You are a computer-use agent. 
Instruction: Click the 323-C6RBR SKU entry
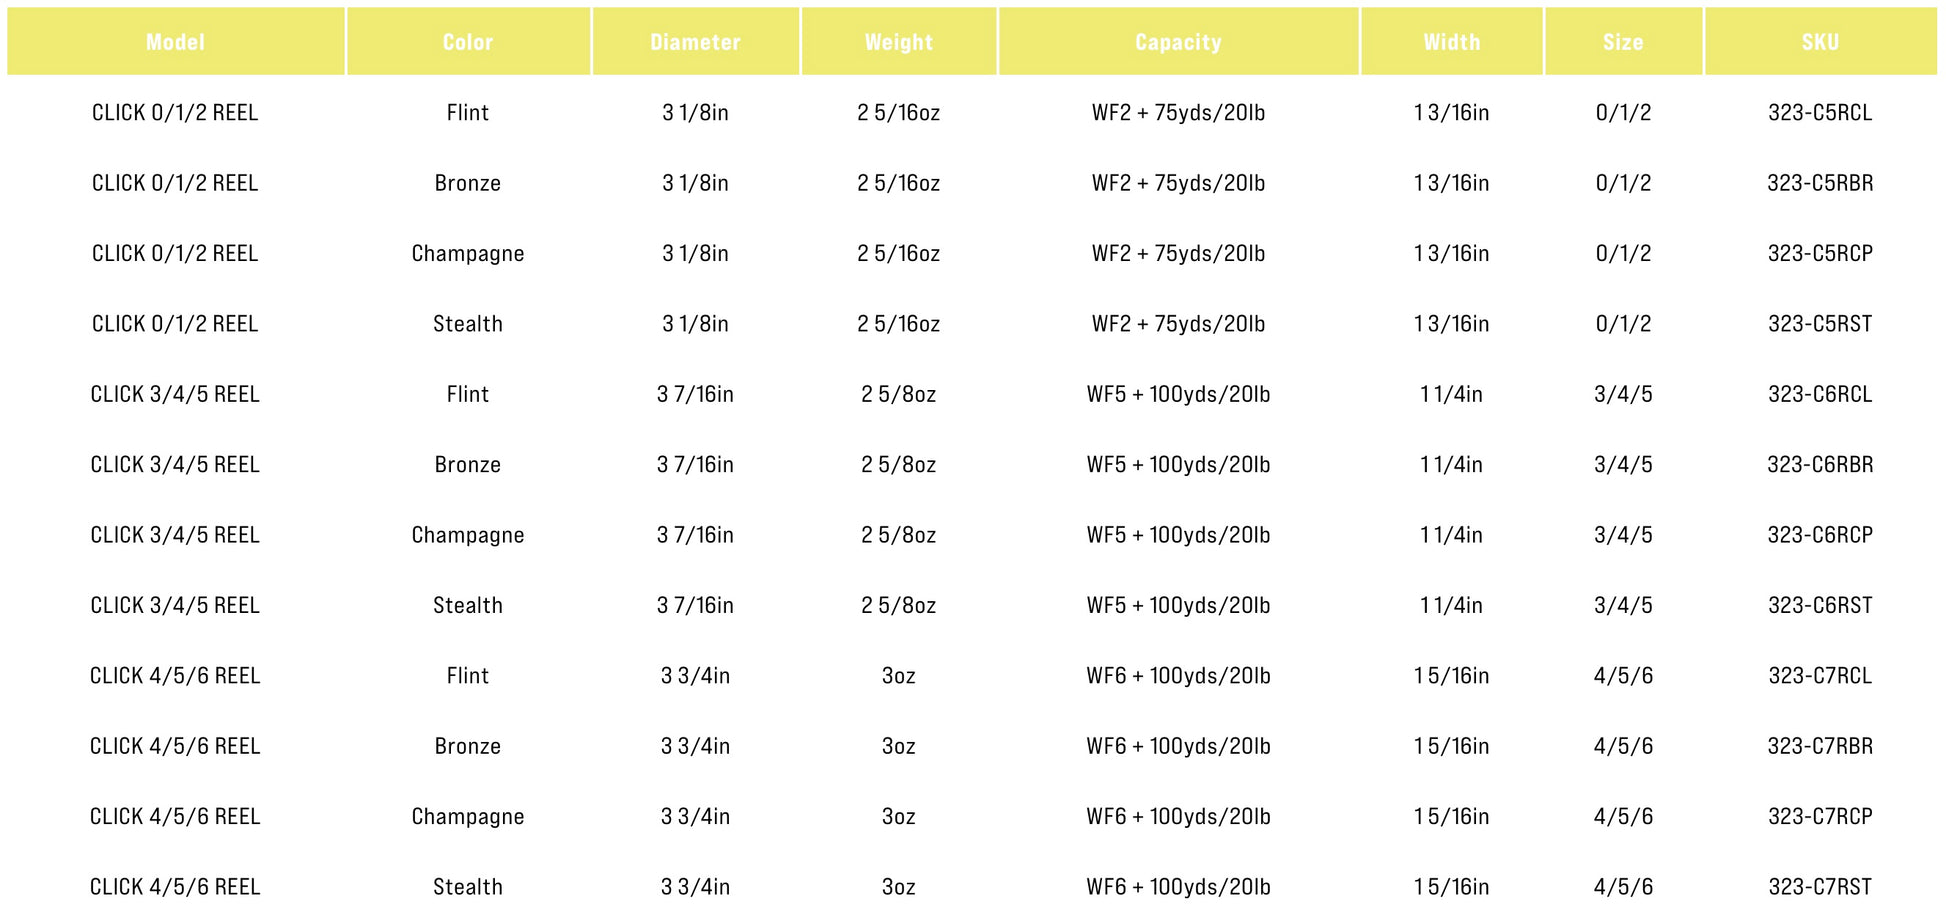click(1820, 465)
